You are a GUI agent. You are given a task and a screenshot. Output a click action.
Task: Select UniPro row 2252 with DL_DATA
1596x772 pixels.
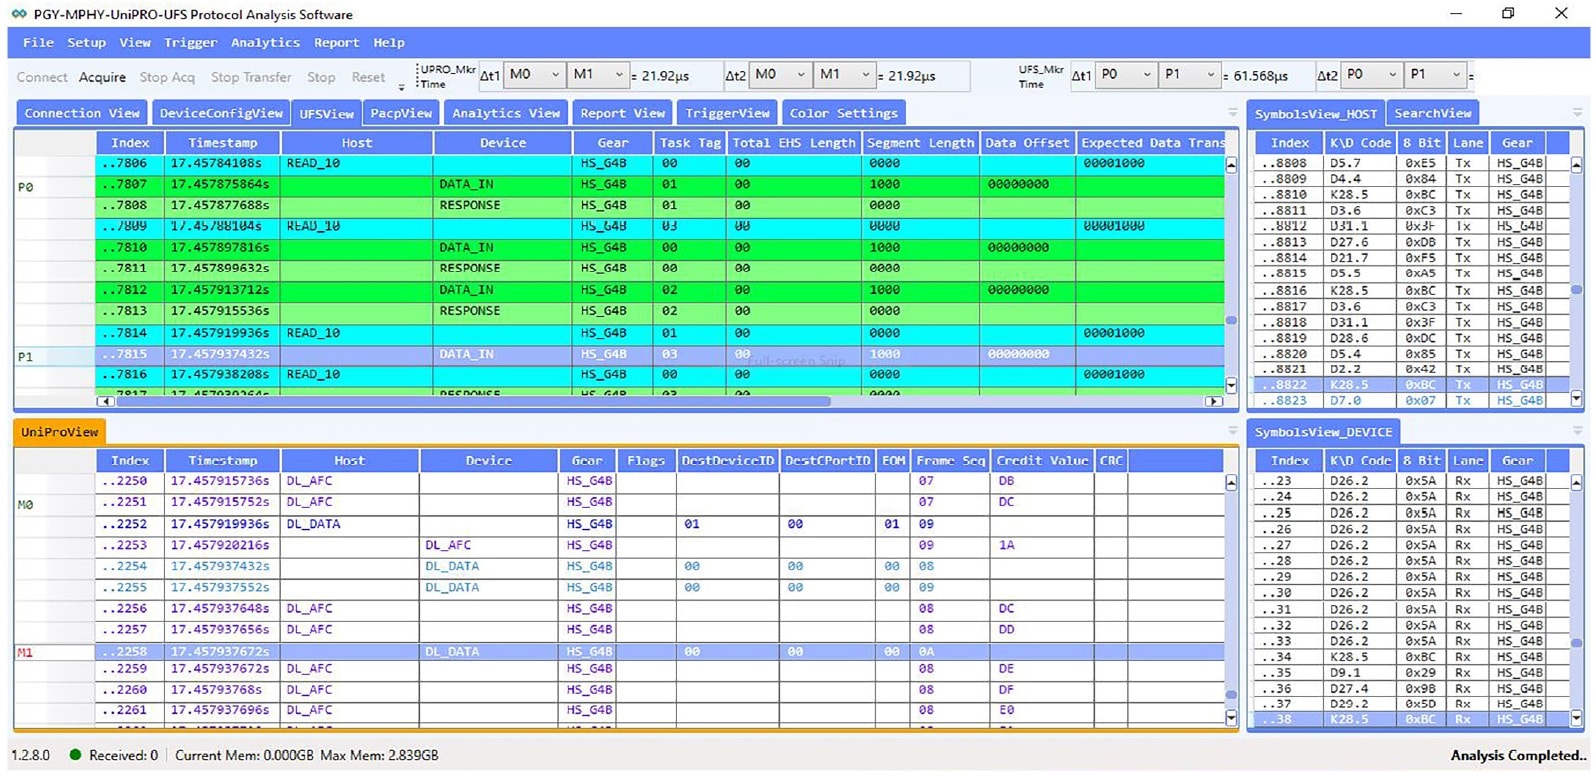point(313,524)
